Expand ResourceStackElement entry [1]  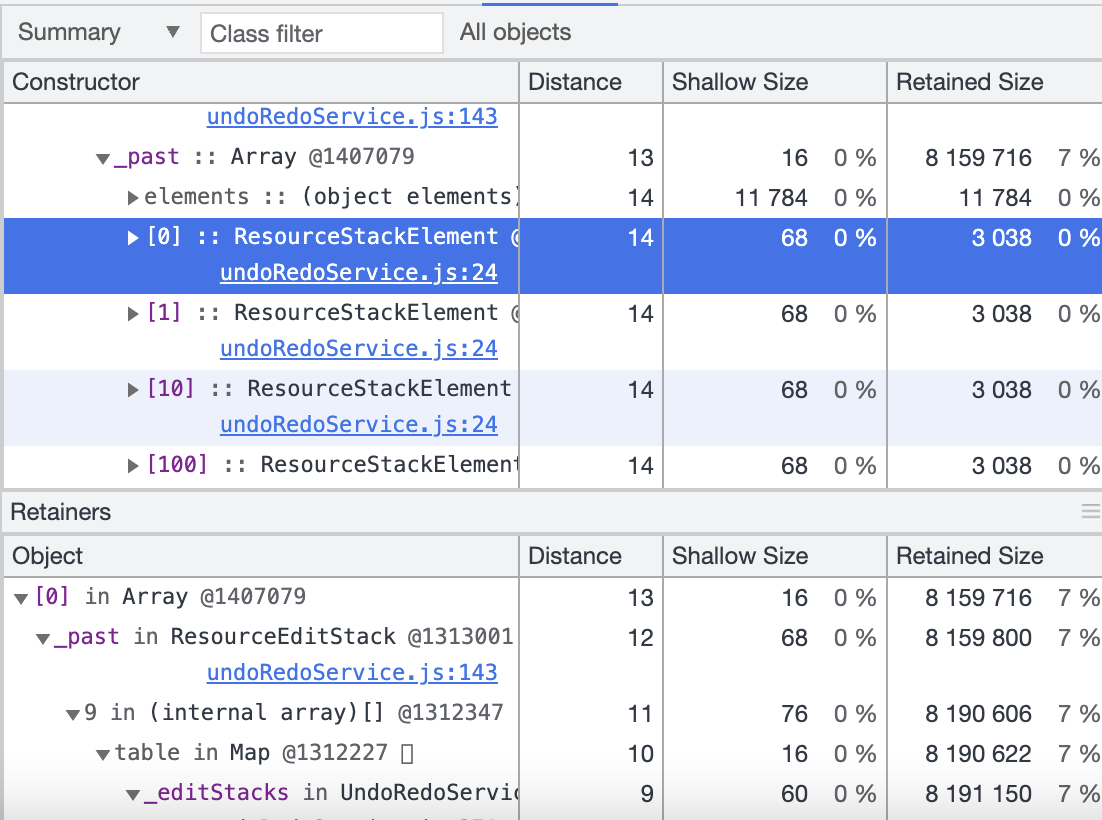point(131,314)
